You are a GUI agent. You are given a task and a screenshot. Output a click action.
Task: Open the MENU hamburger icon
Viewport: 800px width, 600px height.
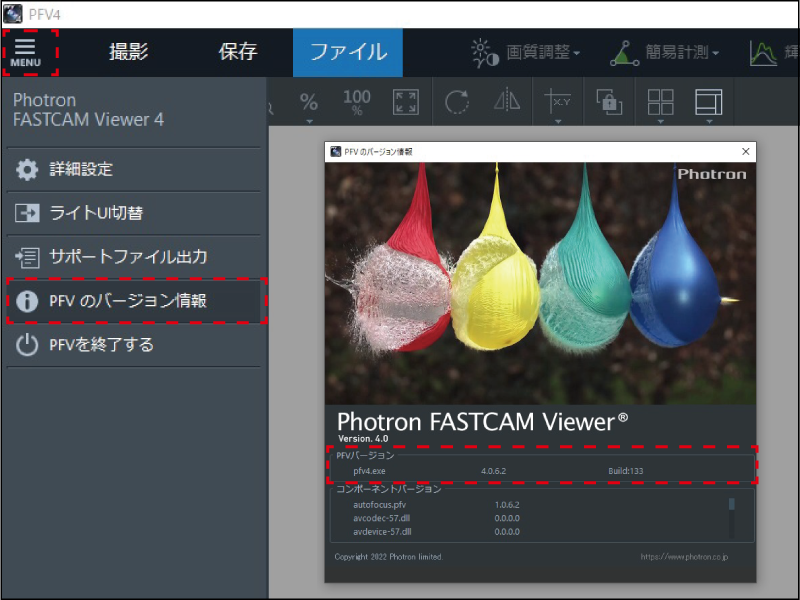(26, 53)
